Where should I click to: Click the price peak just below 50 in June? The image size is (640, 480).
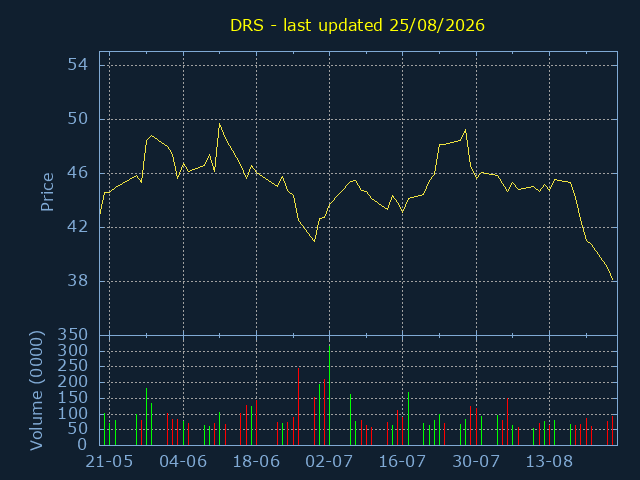pyautogui.click(x=220, y=124)
